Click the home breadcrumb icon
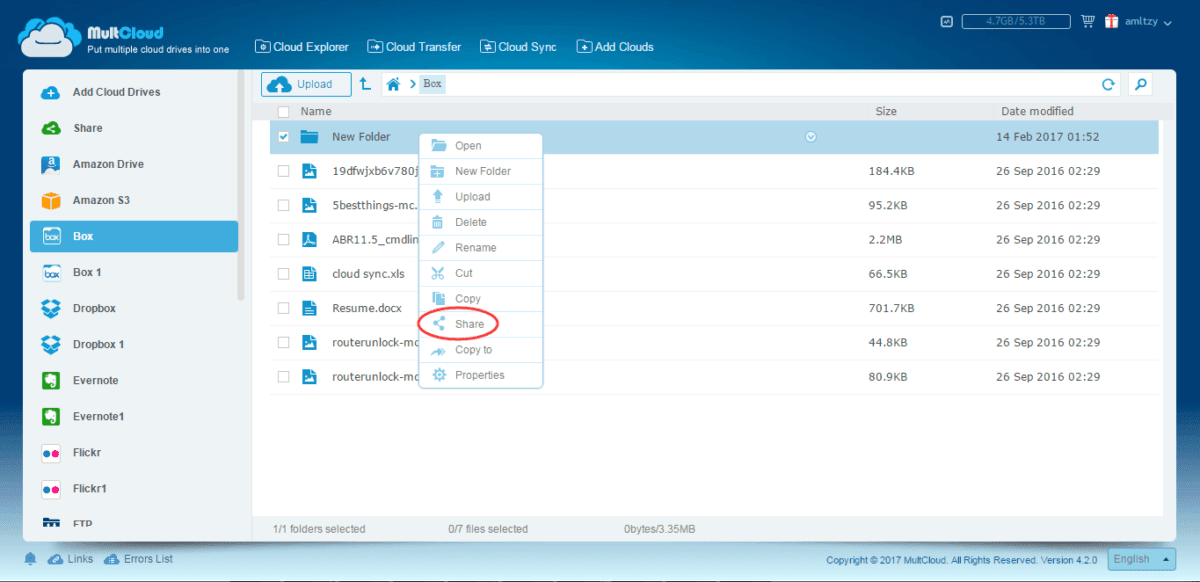The image size is (1200, 582). pyautogui.click(x=395, y=84)
